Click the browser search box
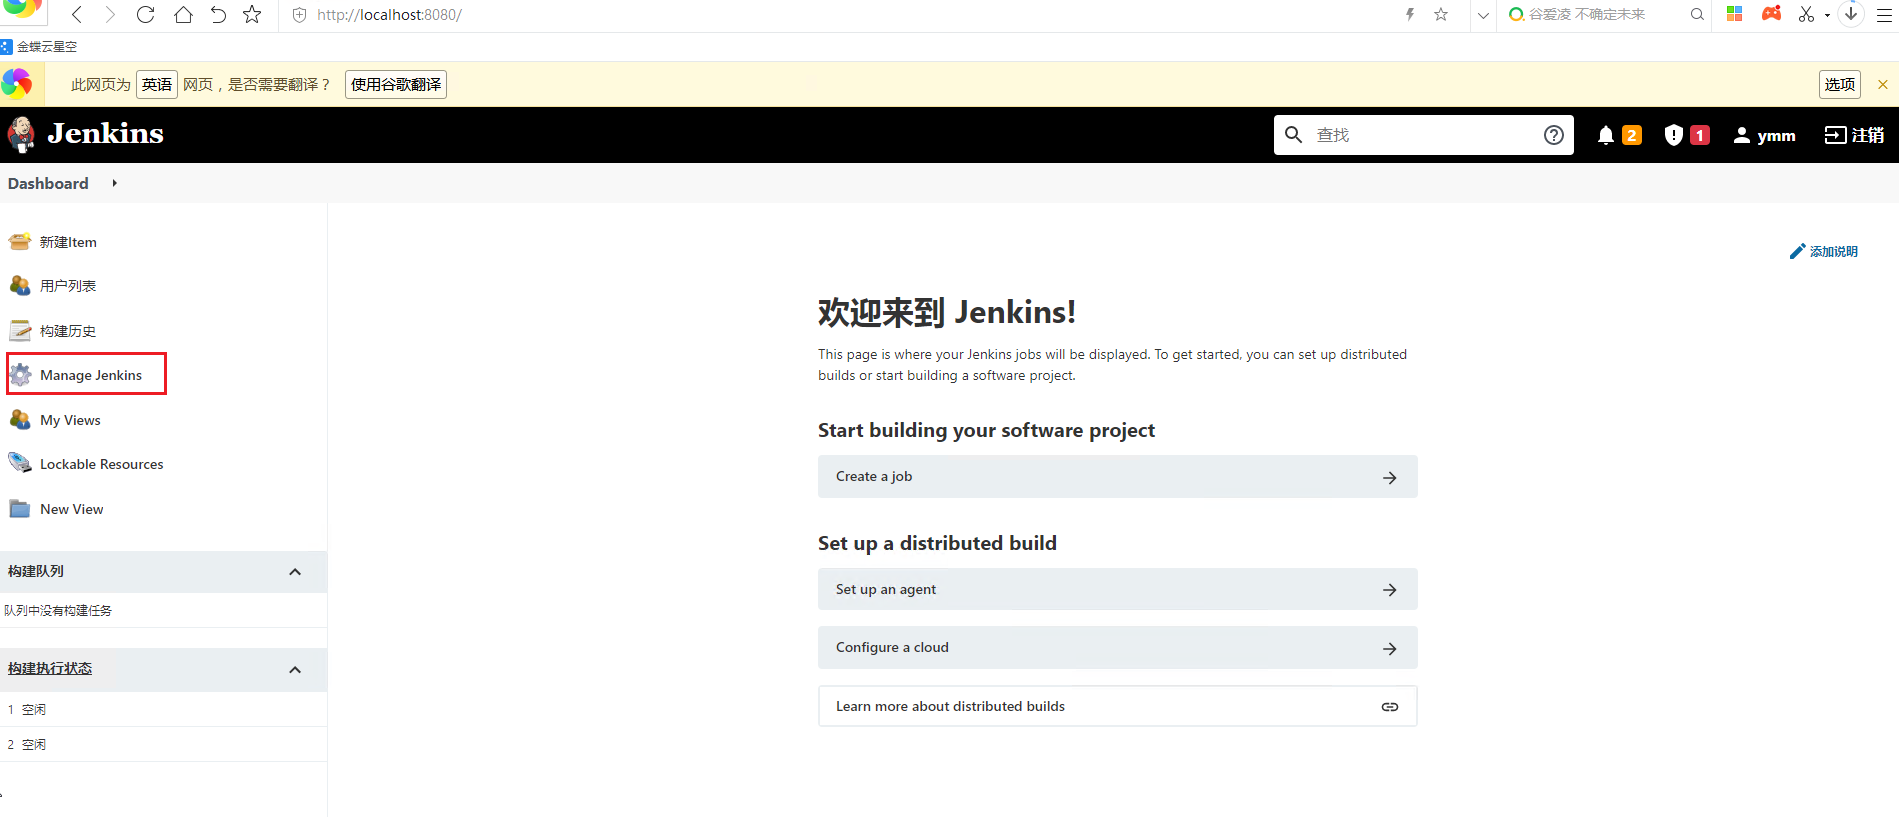 click(x=1606, y=15)
